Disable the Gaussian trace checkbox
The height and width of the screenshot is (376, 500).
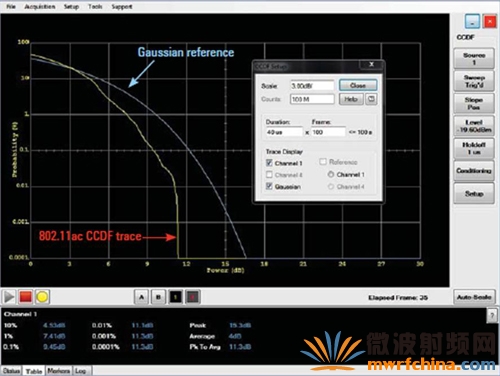[269, 186]
